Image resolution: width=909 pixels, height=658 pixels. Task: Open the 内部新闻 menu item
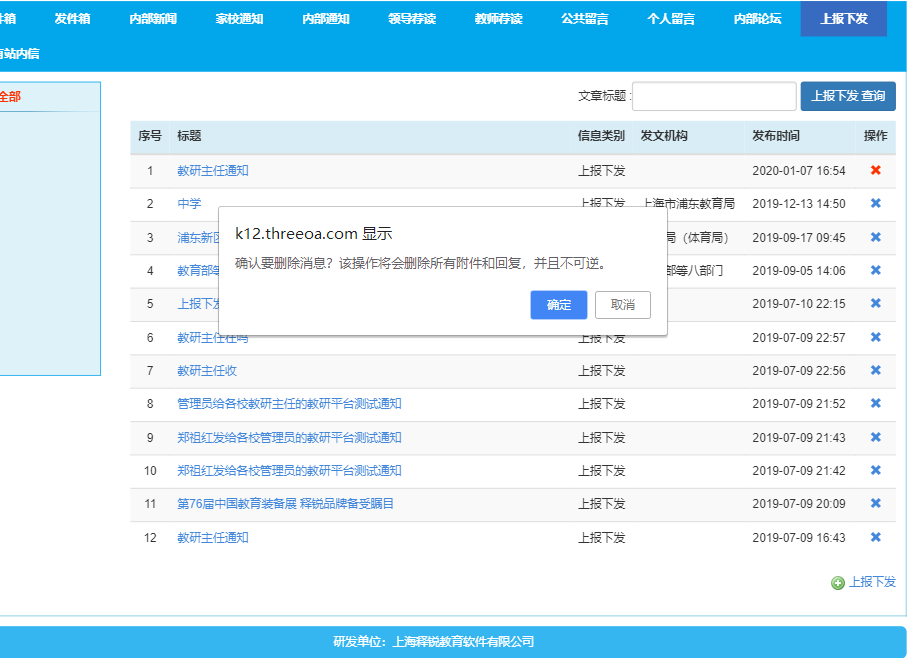coord(155,17)
